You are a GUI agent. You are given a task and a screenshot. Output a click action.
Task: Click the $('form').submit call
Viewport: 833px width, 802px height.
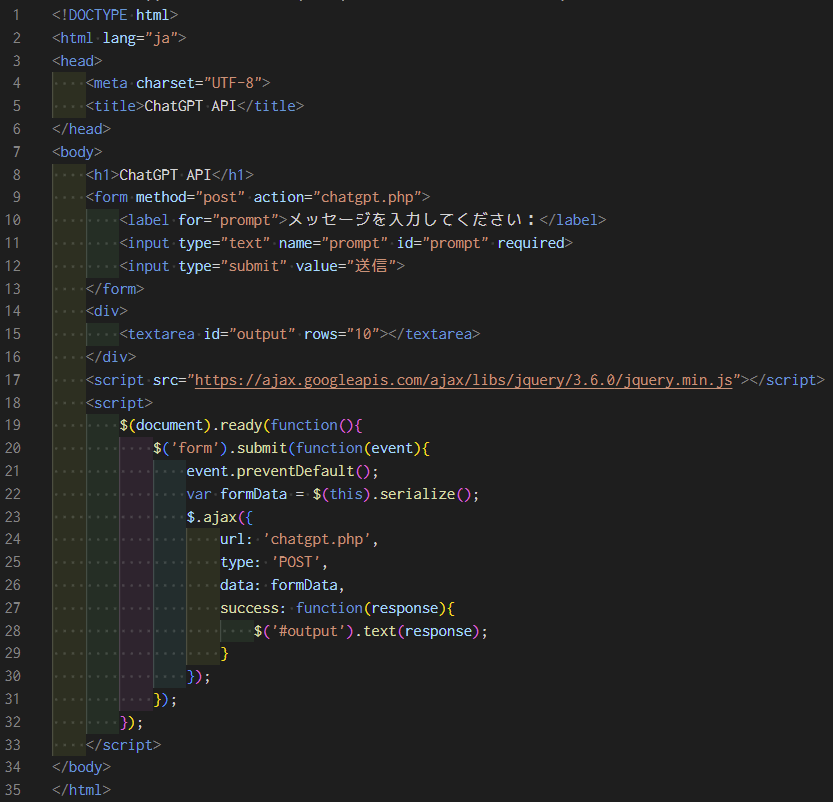220,448
